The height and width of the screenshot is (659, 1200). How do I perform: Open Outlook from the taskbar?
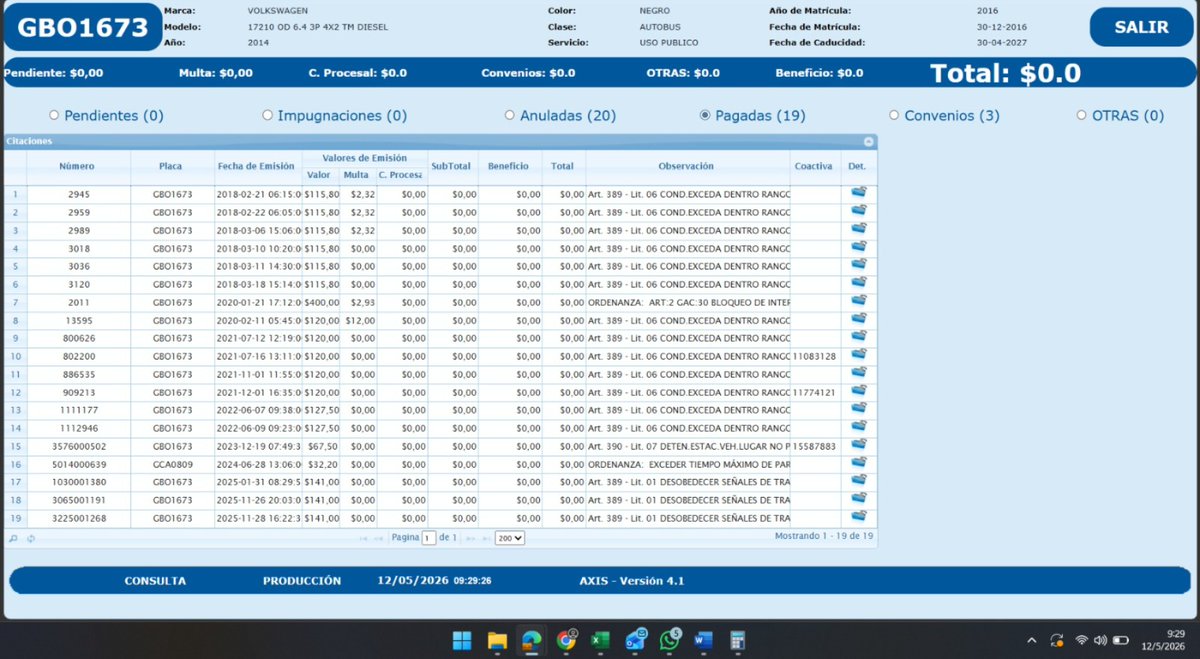click(x=635, y=640)
